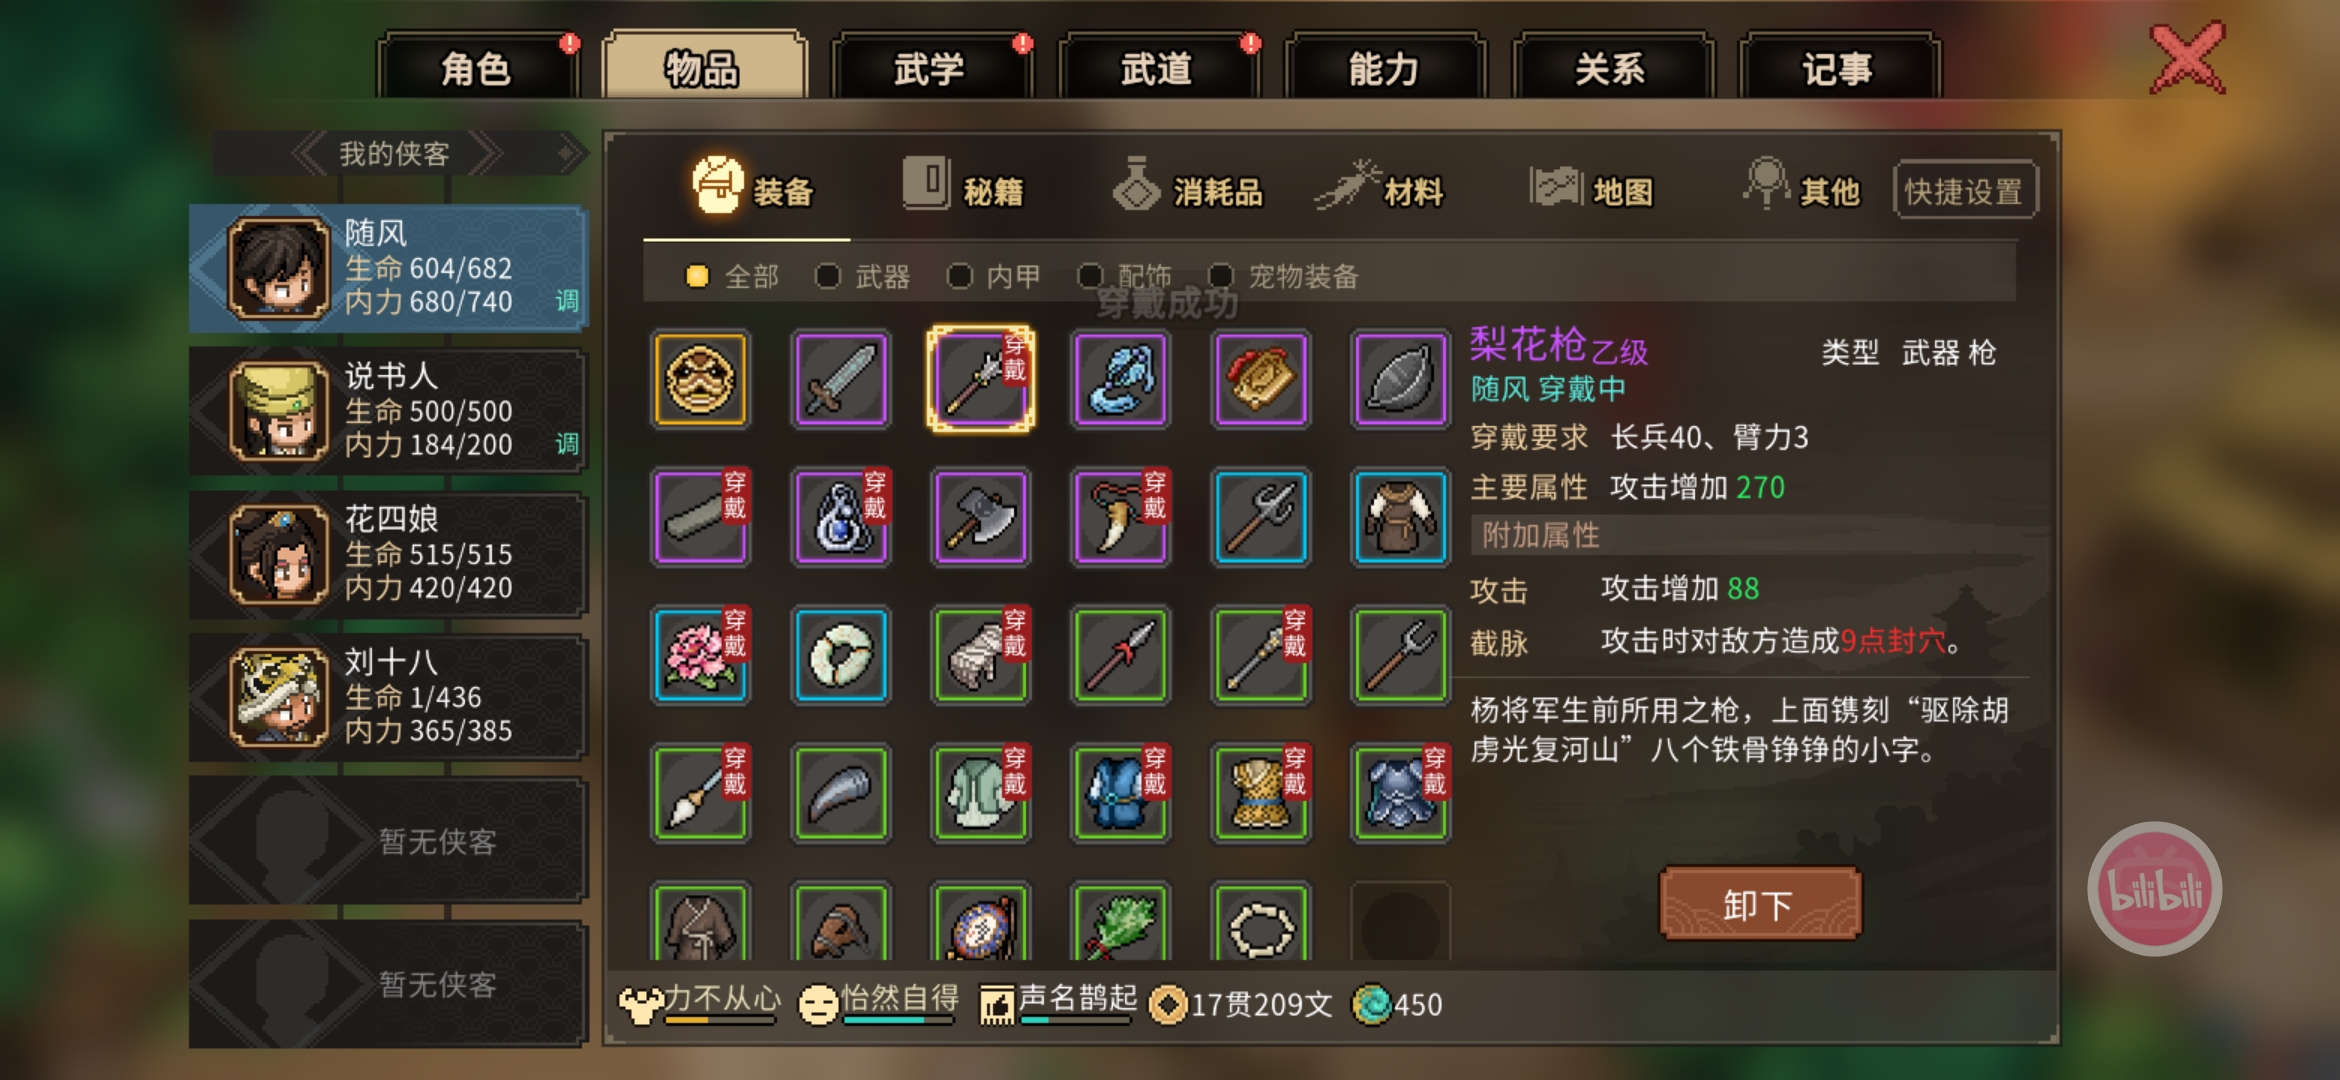Image resolution: width=2340 pixels, height=1080 pixels.
Task: Select the blue-bordered brown robe armor
Action: [x=1401, y=517]
